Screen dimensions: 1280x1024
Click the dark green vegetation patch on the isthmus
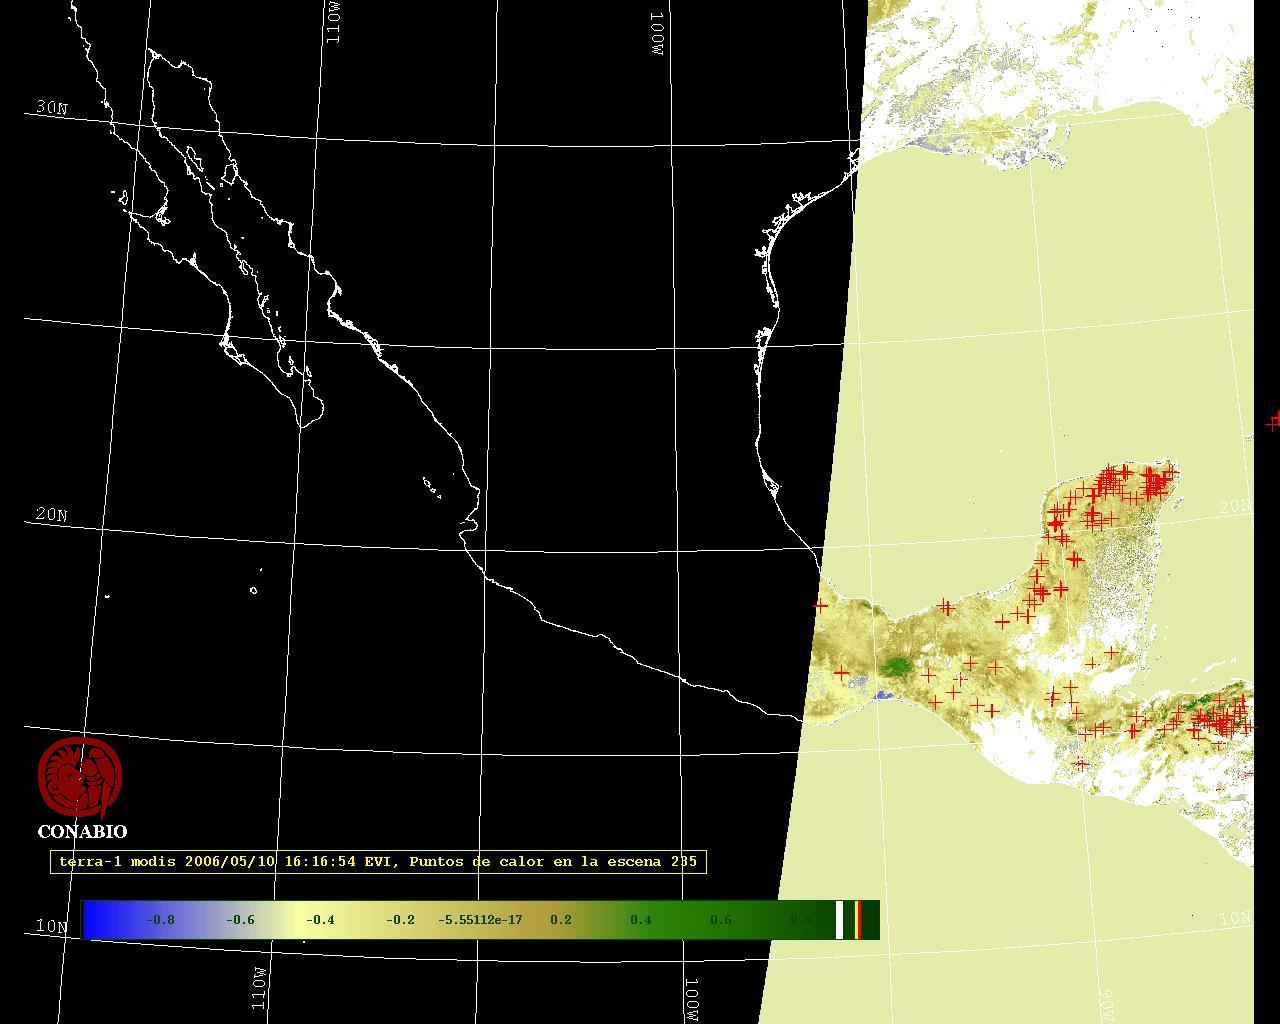896,666
